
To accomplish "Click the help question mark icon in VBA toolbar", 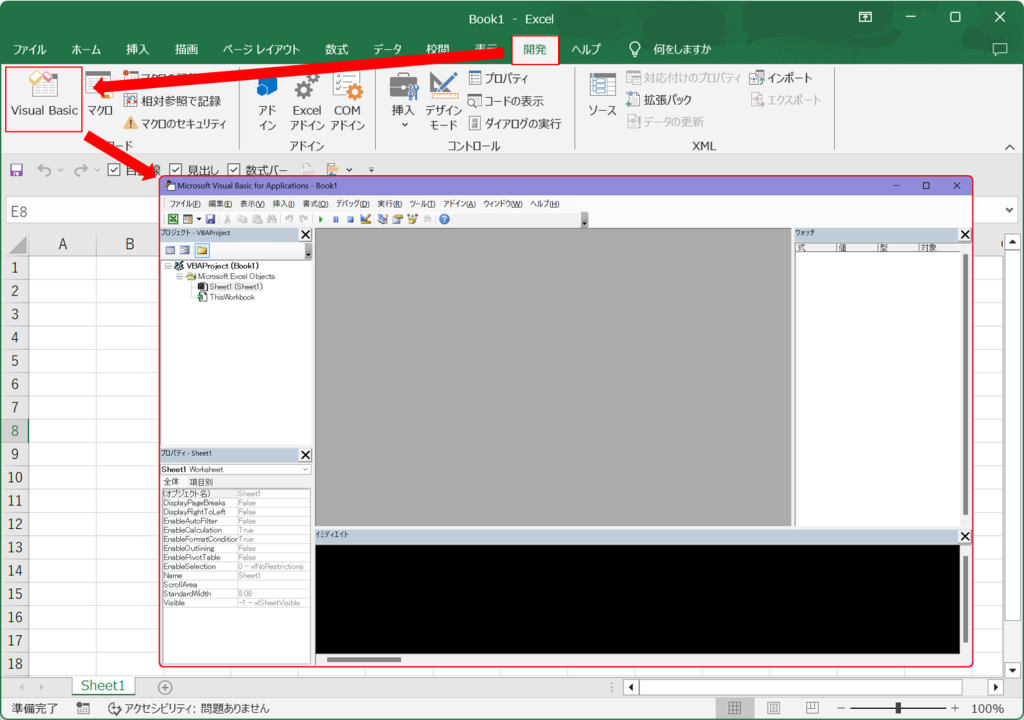I will coord(444,219).
